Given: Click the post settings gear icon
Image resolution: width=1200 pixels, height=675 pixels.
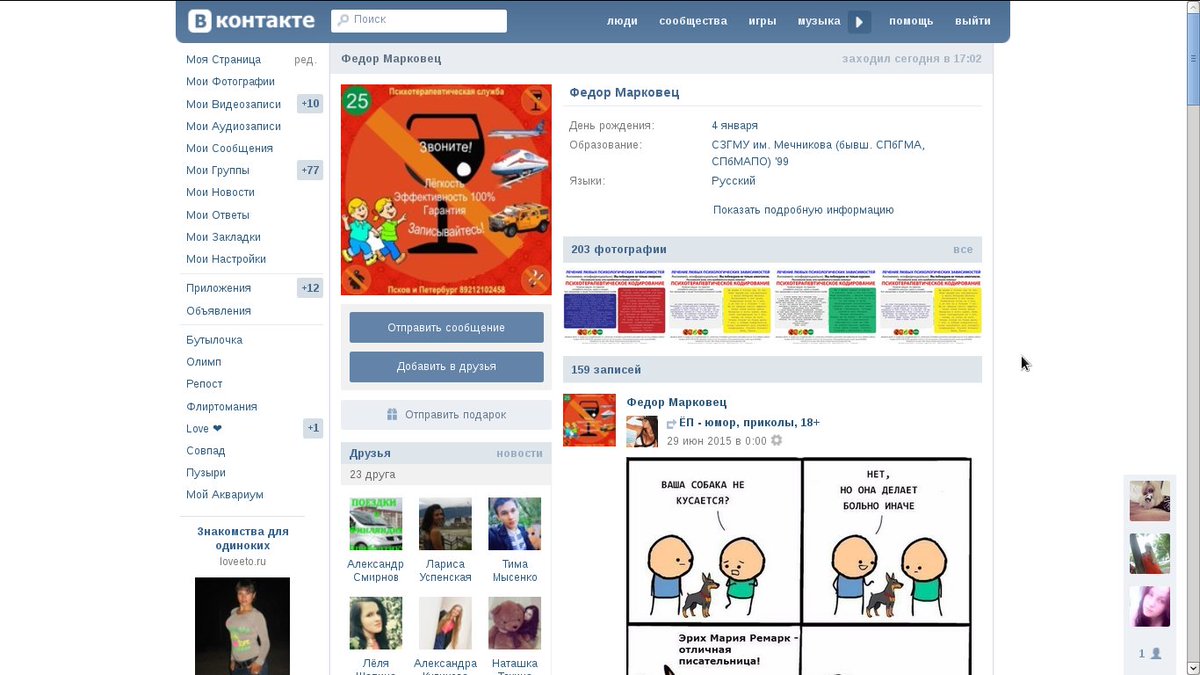Looking at the screenshot, I should pyautogui.click(x=777, y=441).
